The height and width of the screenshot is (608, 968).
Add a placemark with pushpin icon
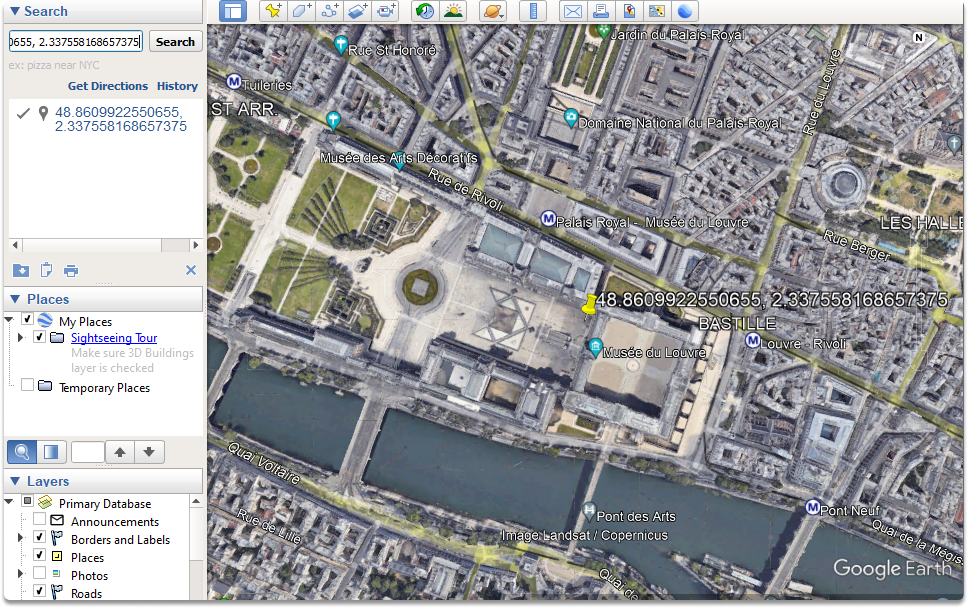[273, 11]
